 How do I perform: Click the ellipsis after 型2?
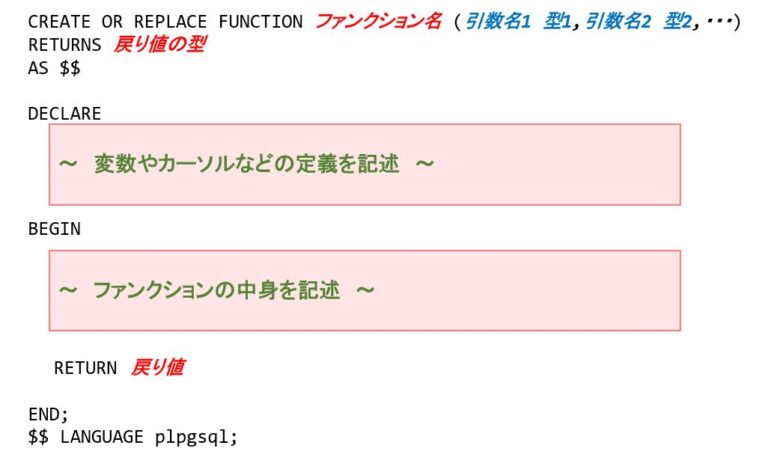click(718, 21)
